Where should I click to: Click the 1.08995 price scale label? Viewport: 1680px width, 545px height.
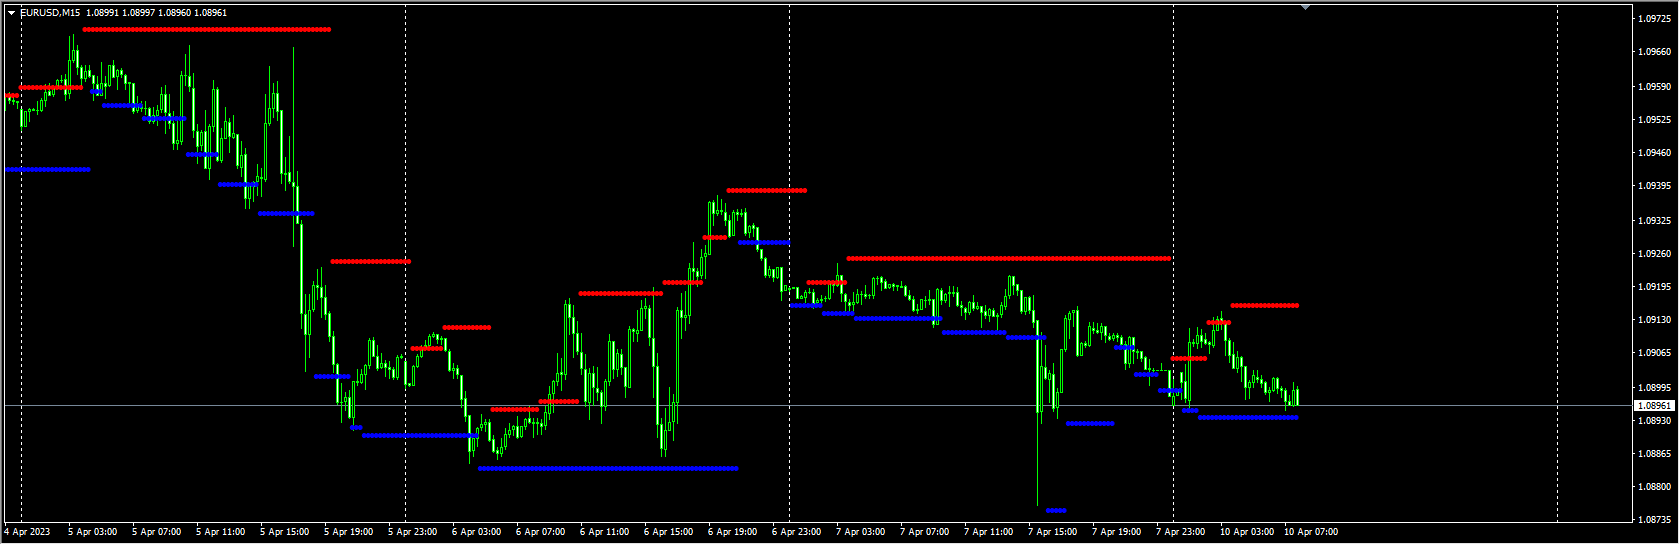coord(1654,388)
